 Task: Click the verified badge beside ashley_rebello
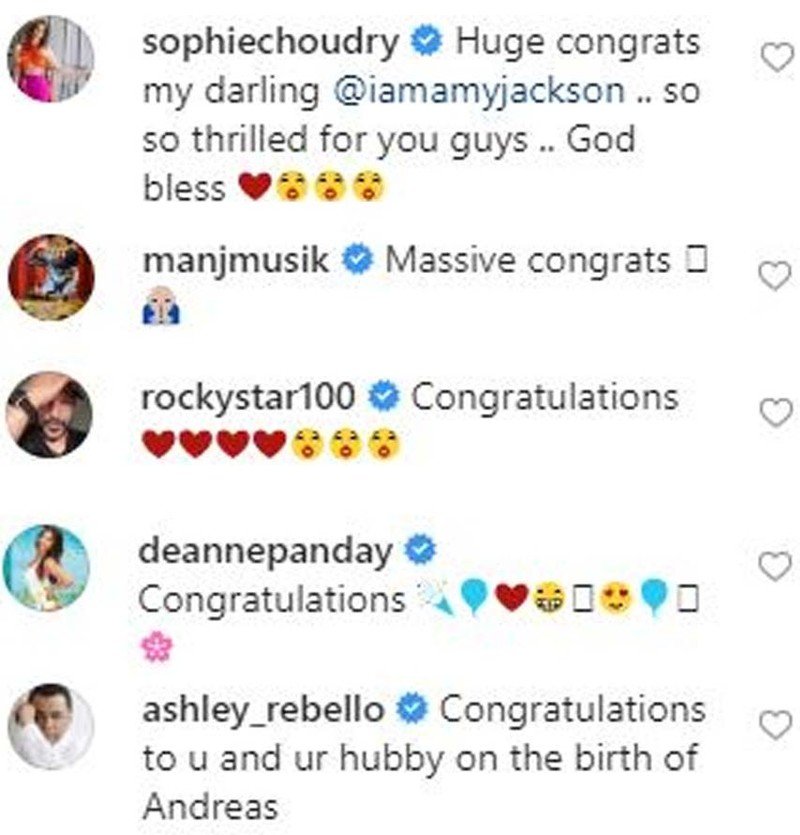coord(413,709)
